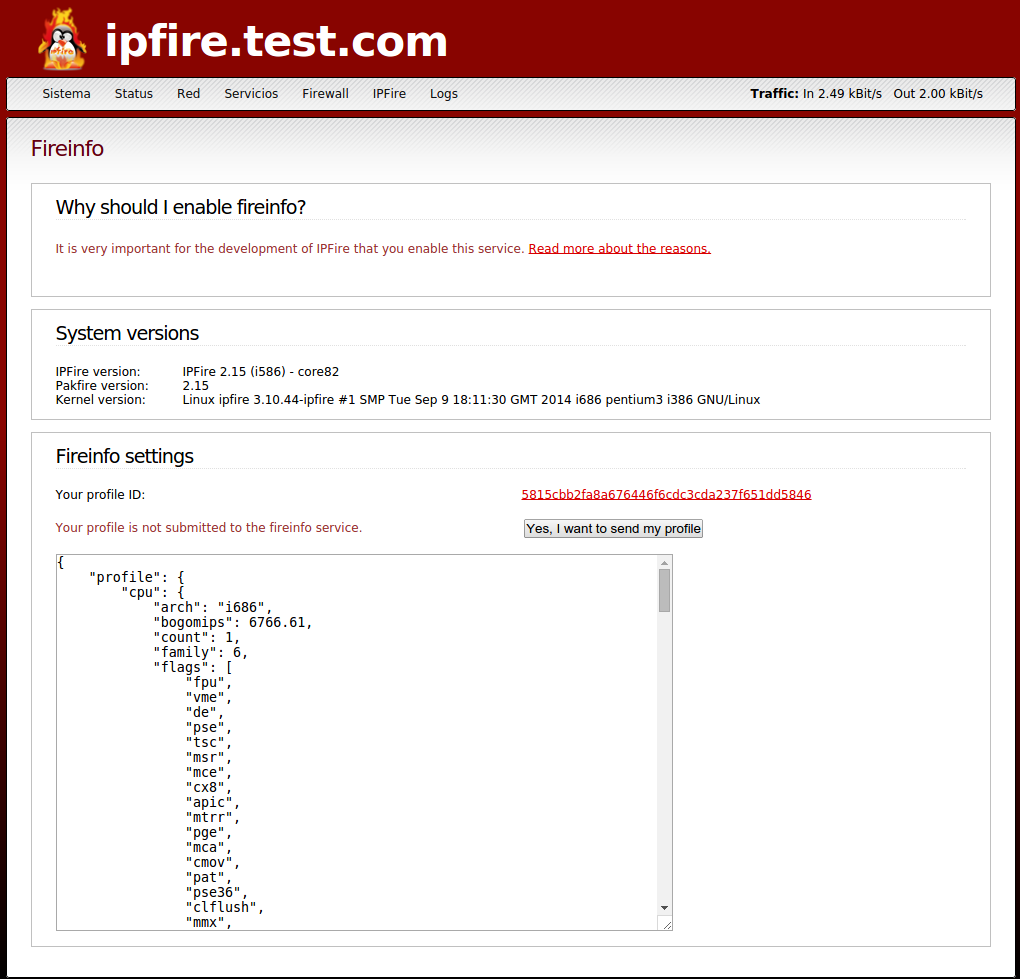Screen dimensions: 1020x979
Task: Open the Firewall menu
Action: pyautogui.click(x=325, y=93)
